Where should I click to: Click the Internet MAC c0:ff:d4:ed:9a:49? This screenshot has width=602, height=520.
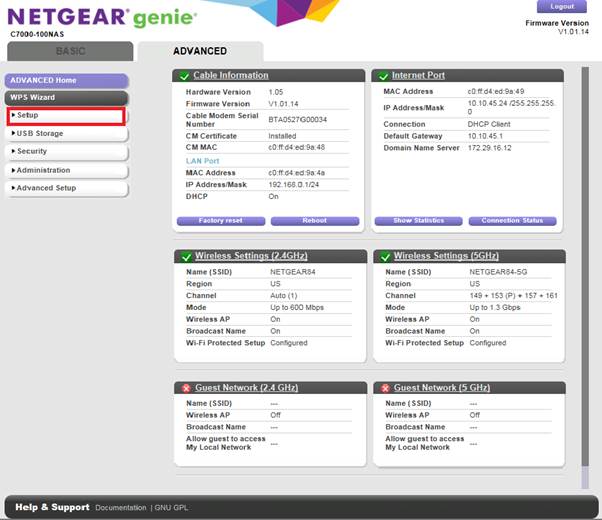pos(496,91)
